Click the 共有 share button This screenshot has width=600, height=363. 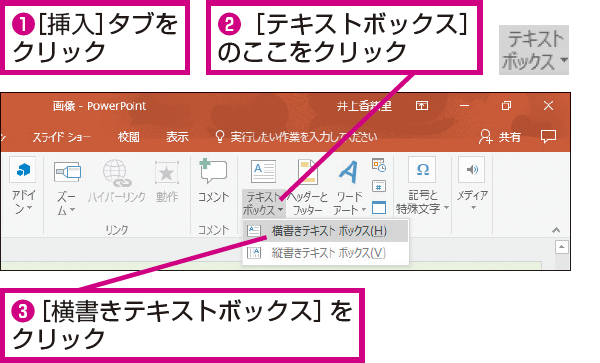point(499,137)
